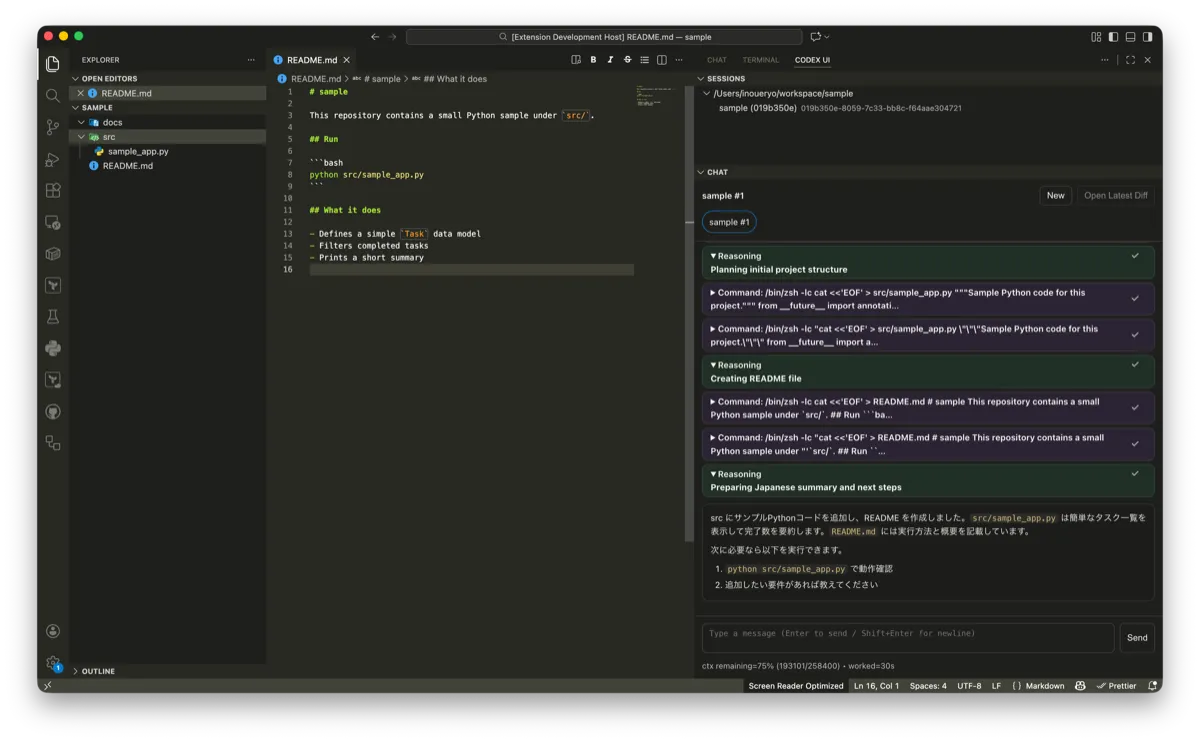Apply strikethrough formatting in the toolbar
Image resolution: width=1200 pixels, height=742 pixels.
(627, 60)
